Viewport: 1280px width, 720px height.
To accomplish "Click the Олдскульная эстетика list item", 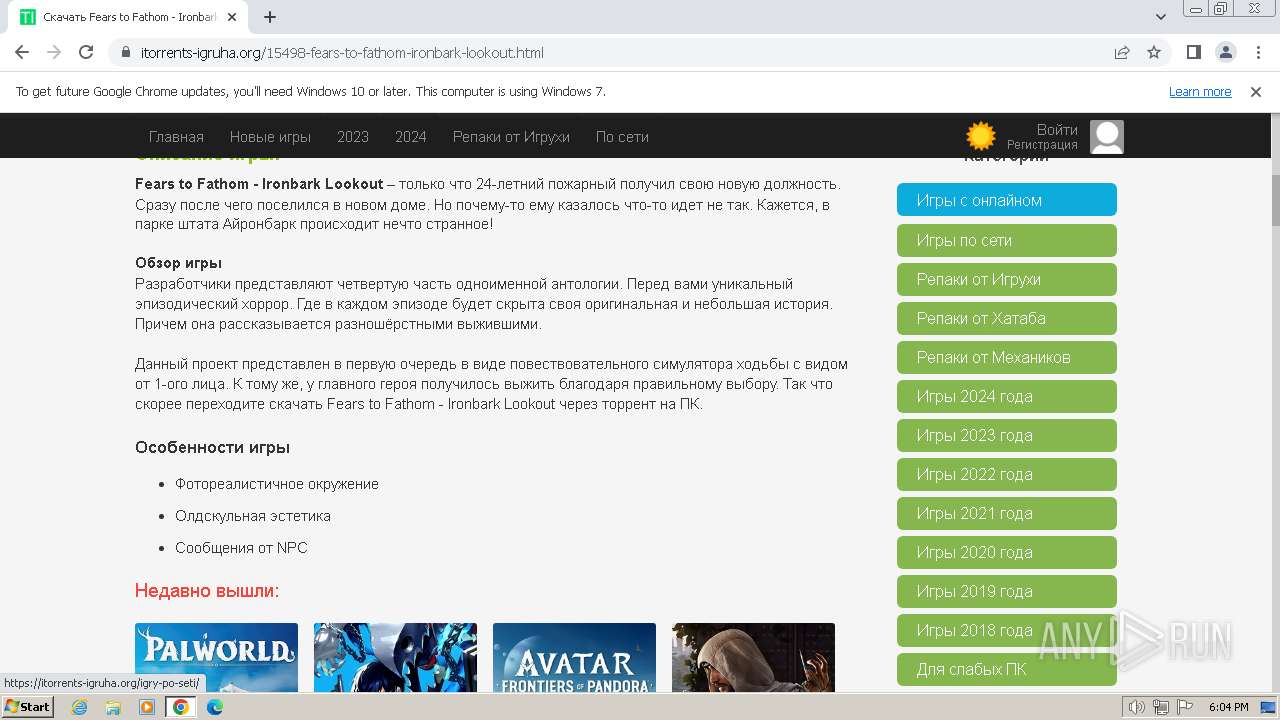I will tap(253, 516).
